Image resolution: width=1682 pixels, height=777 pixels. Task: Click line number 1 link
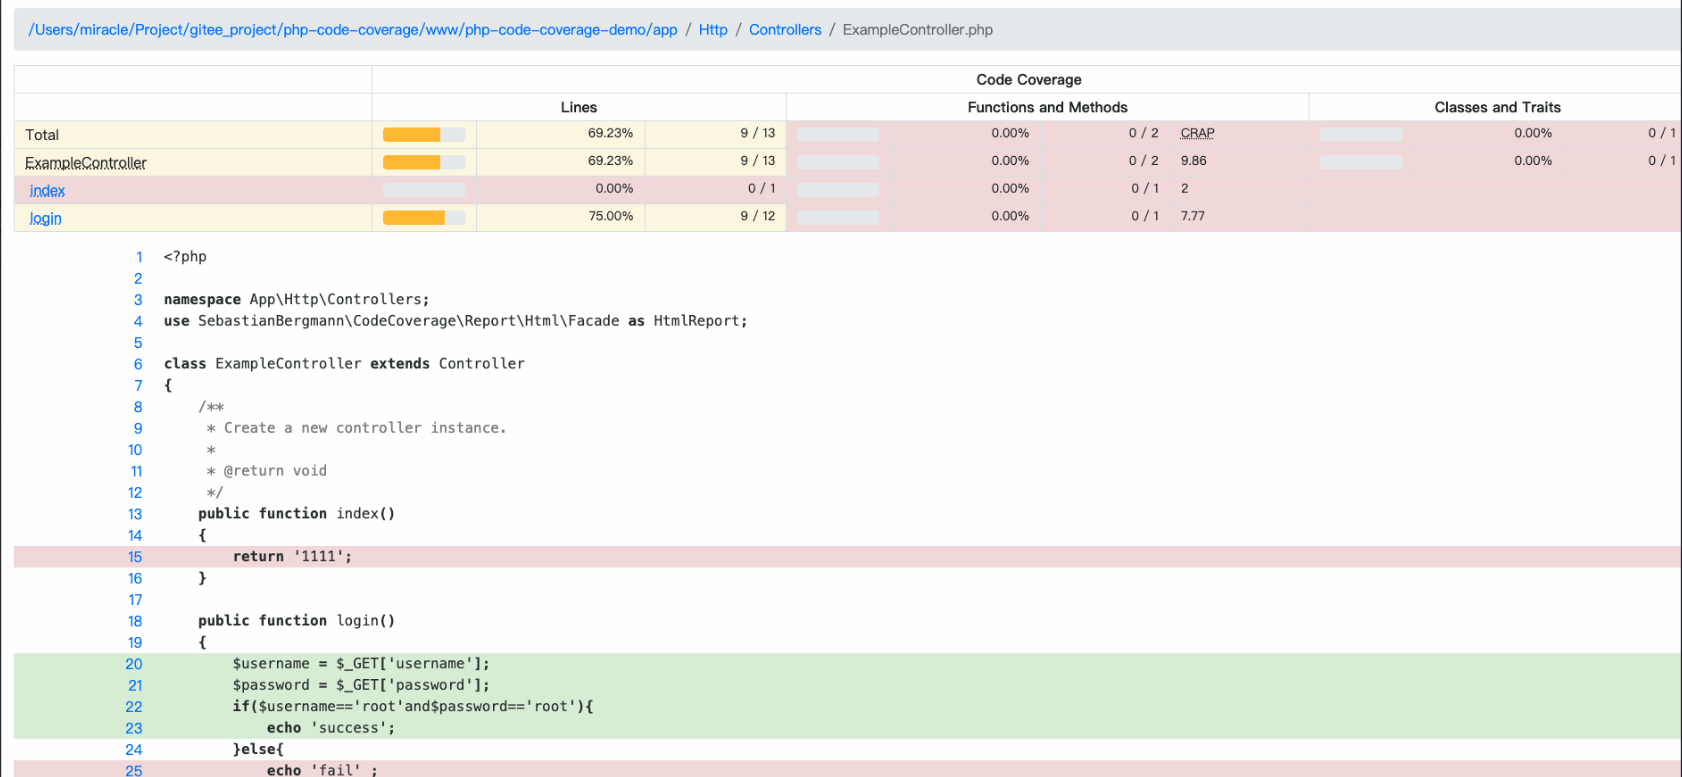click(139, 257)
